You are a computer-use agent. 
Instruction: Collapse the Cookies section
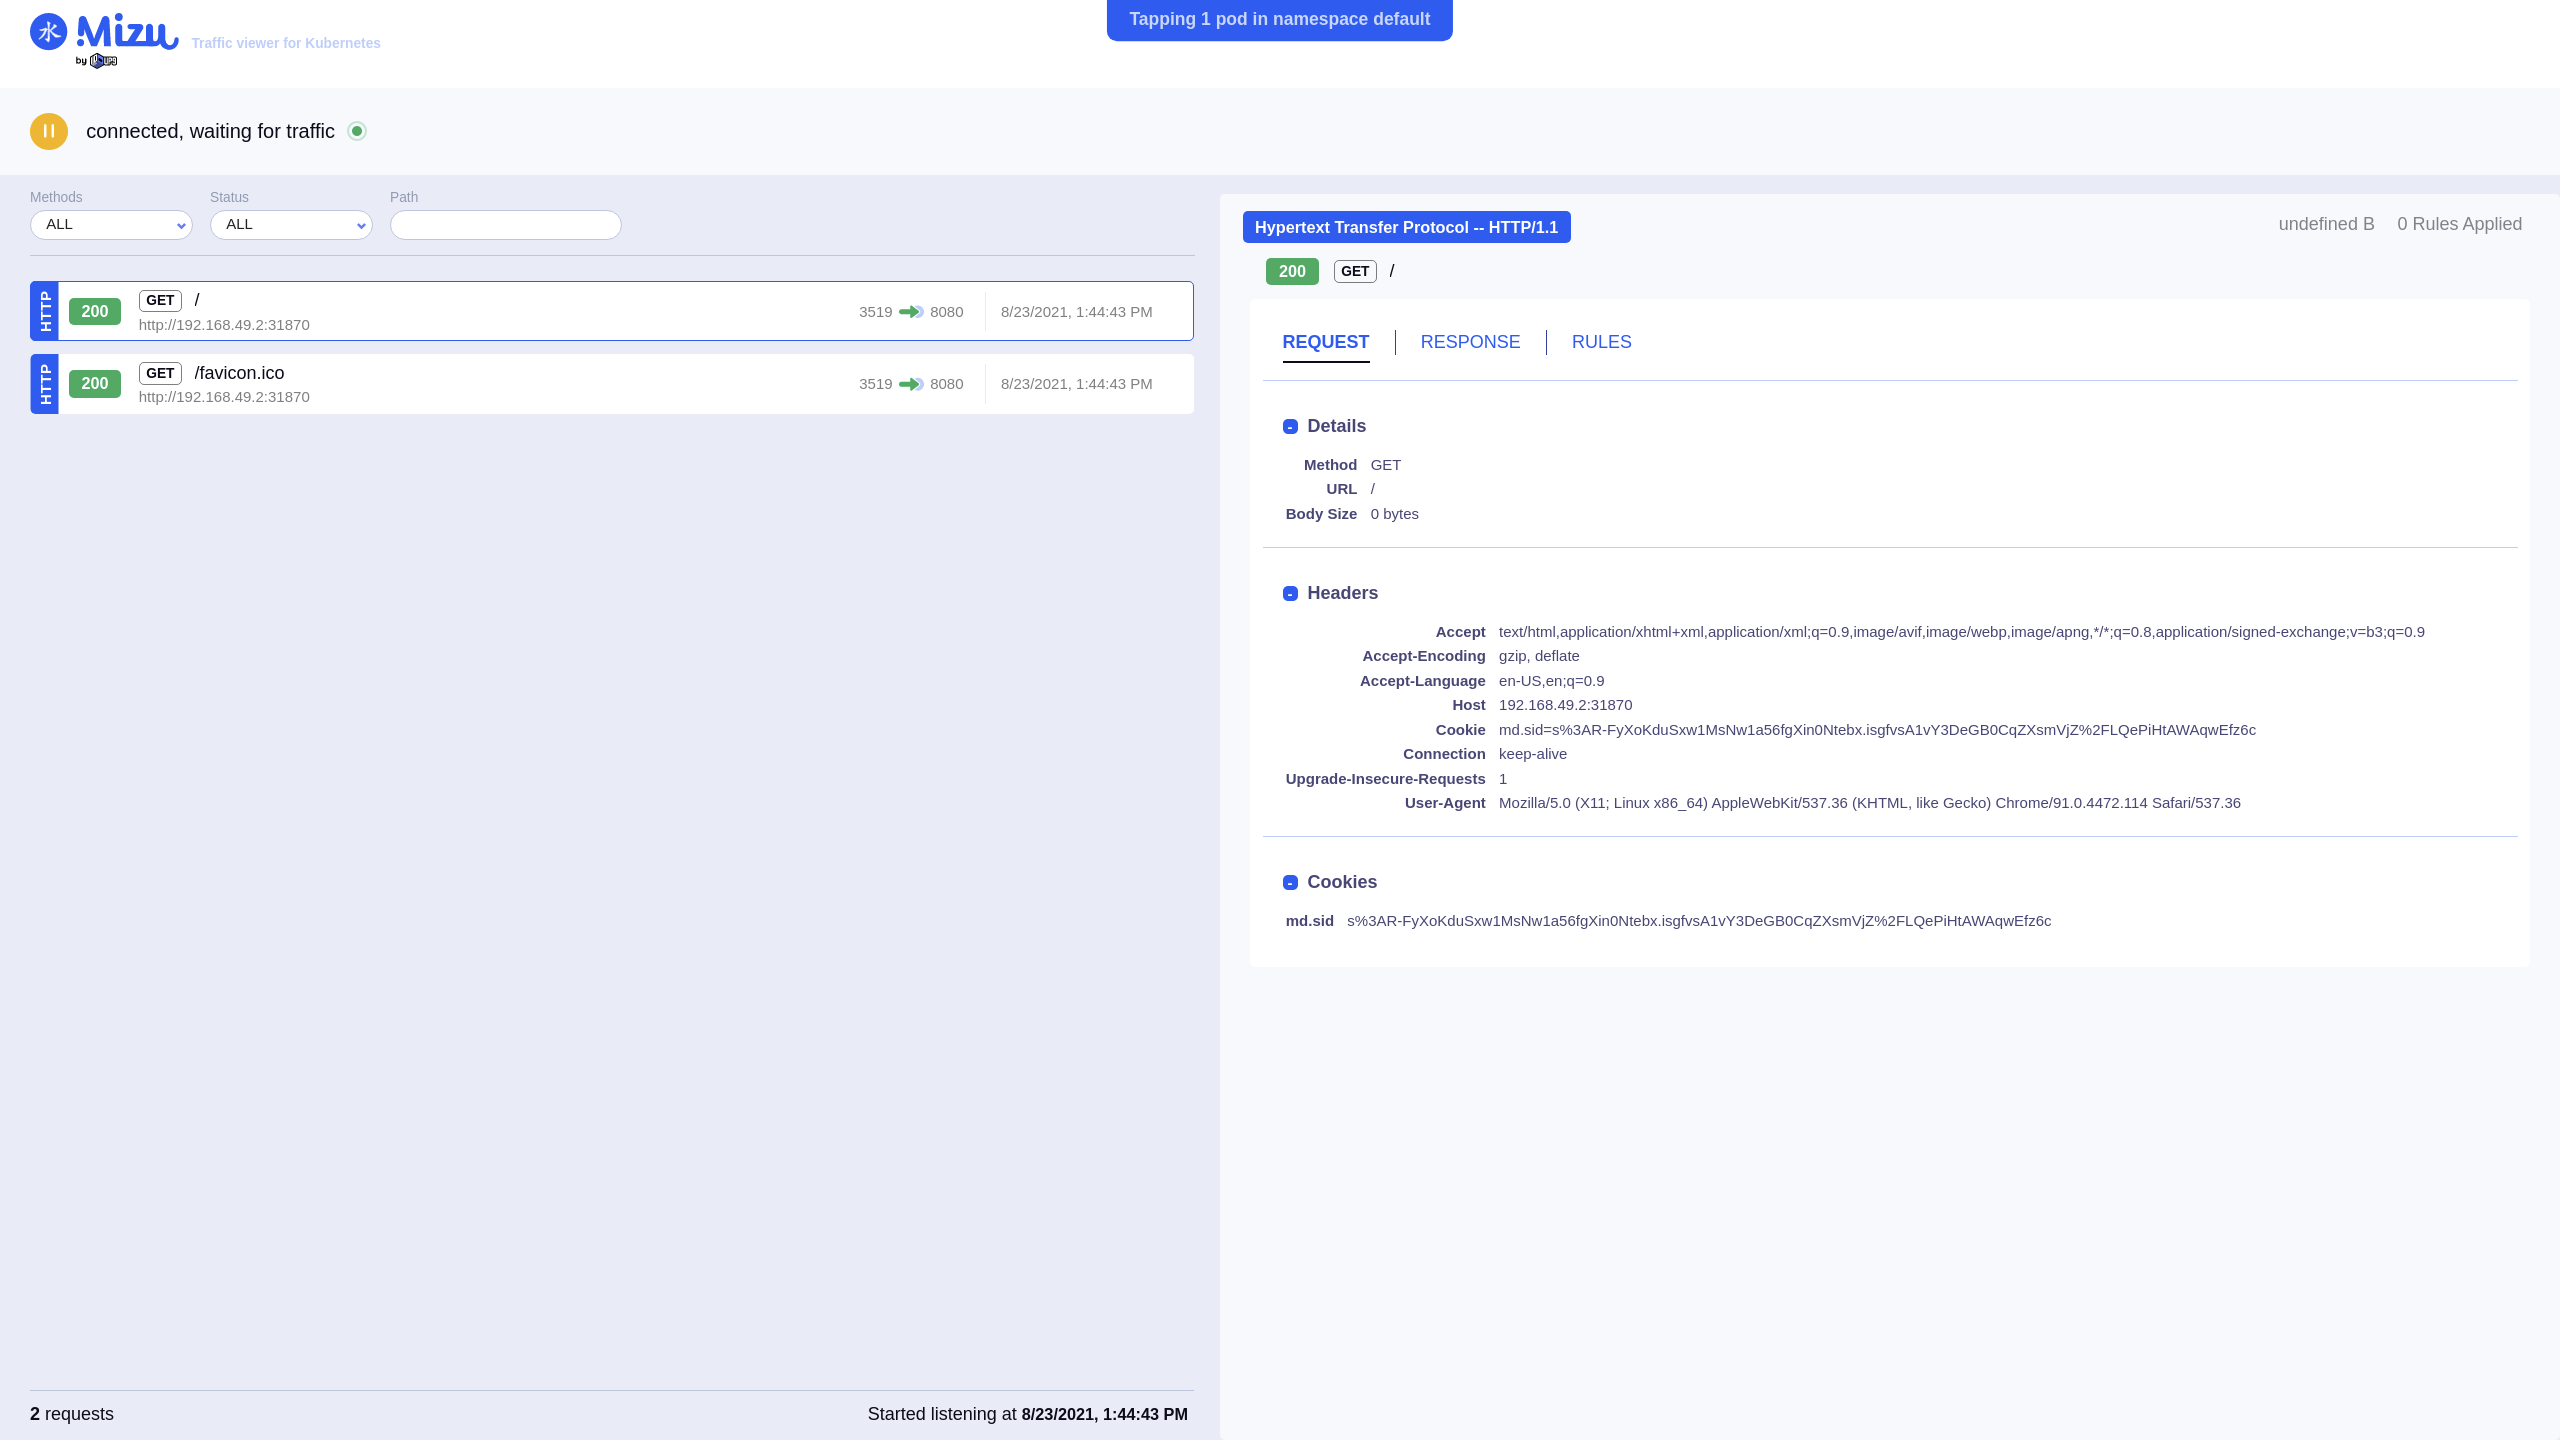[x=1290, y=883]
